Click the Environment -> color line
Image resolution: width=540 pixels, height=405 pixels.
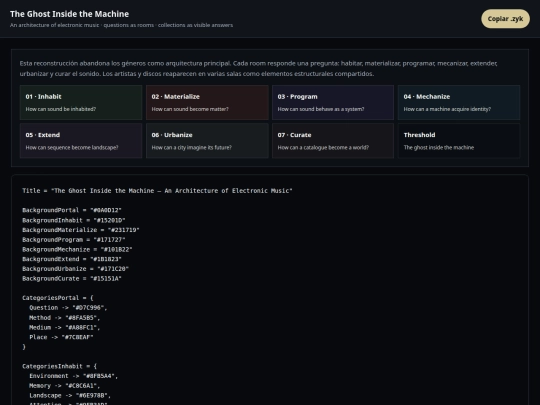[74, 376]
